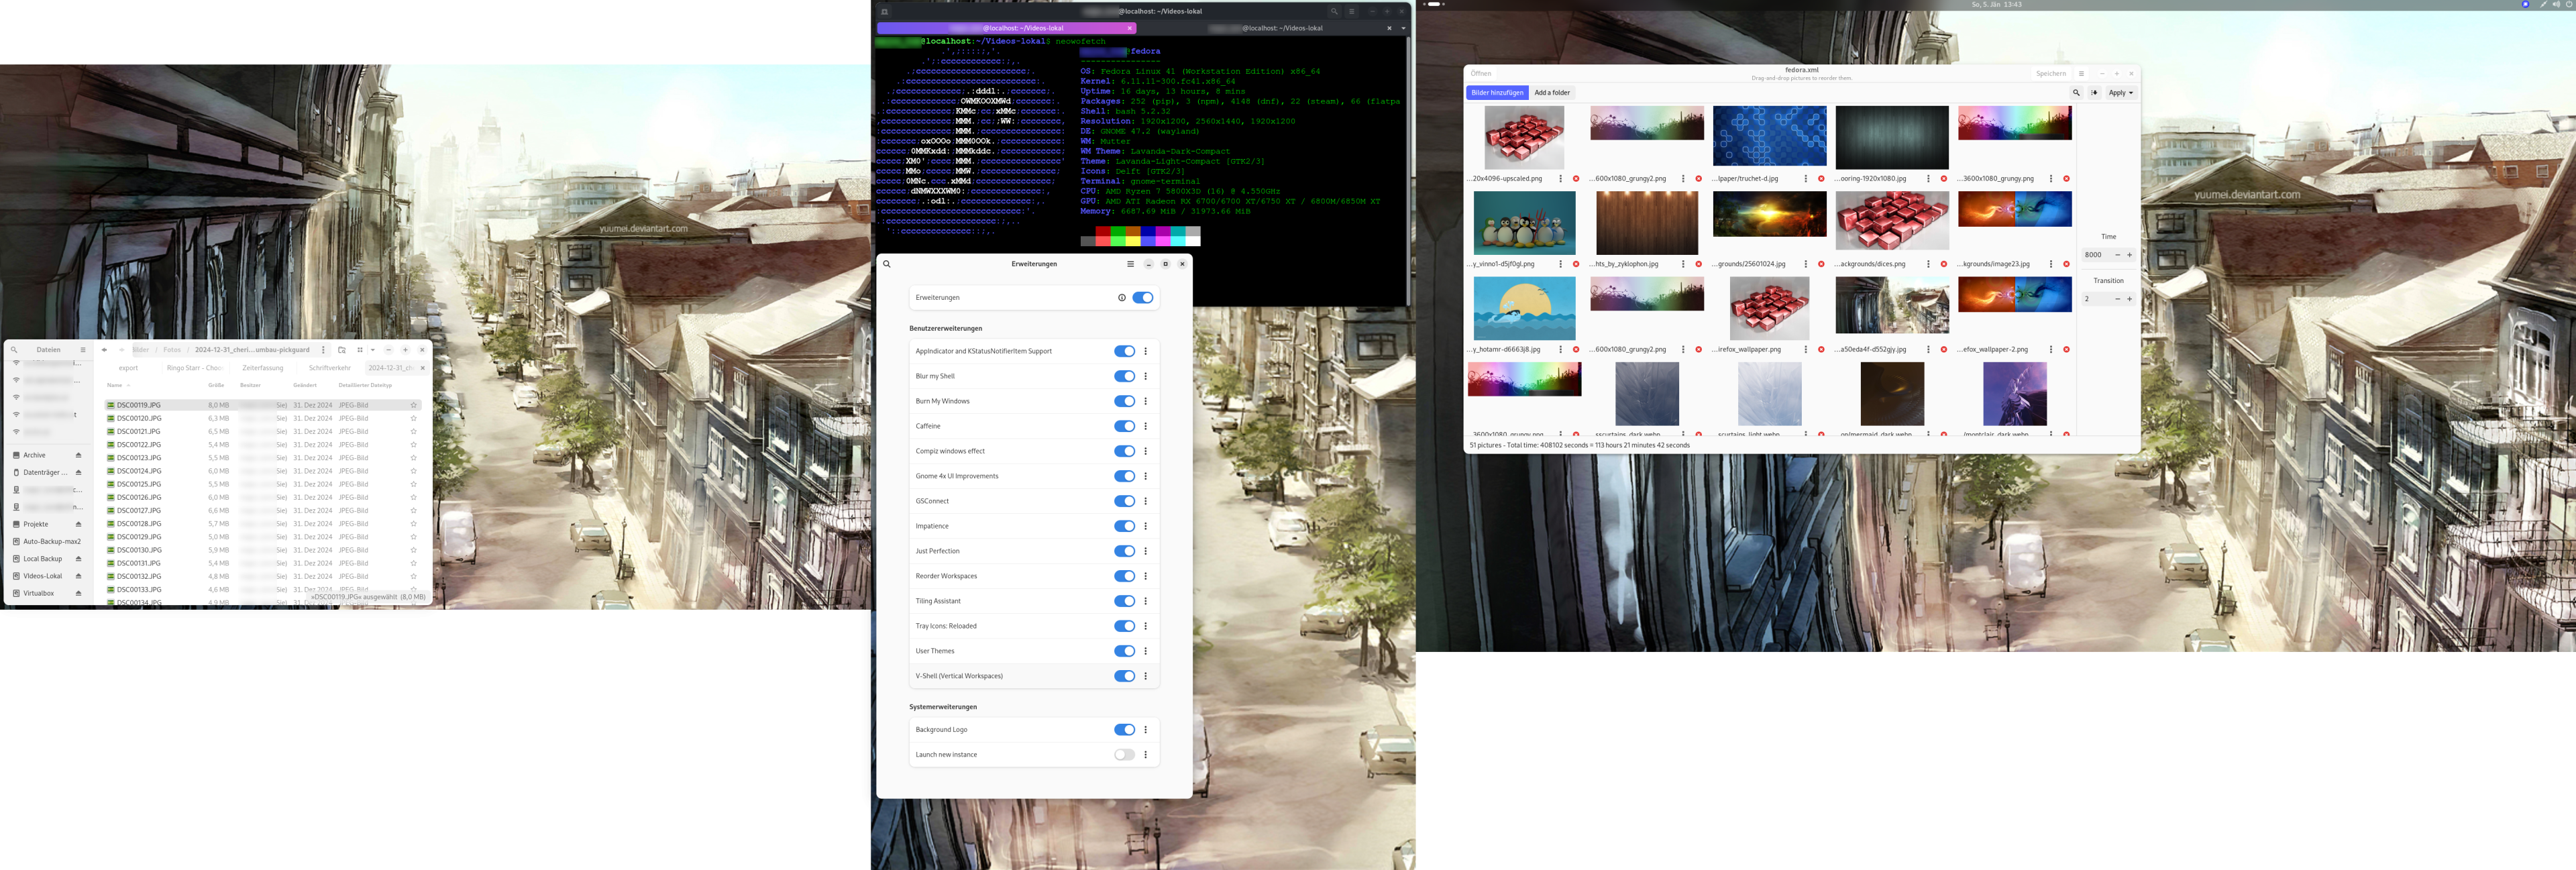The width and height of the screenshot is (2576, 870).
Task: Open the Apply dropdown menu
Action: 2121,93
